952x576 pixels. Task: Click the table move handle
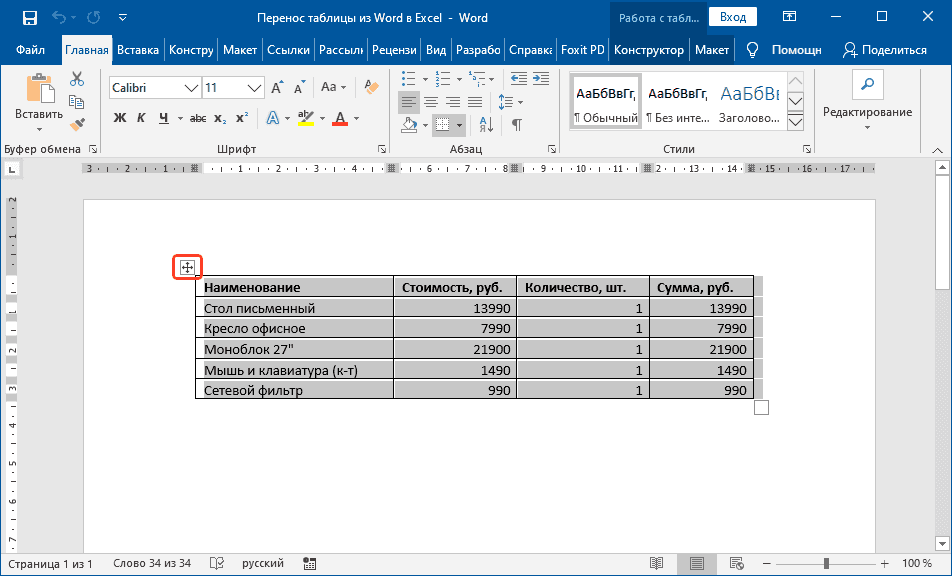pyautogui.click(x=187, y=267)
